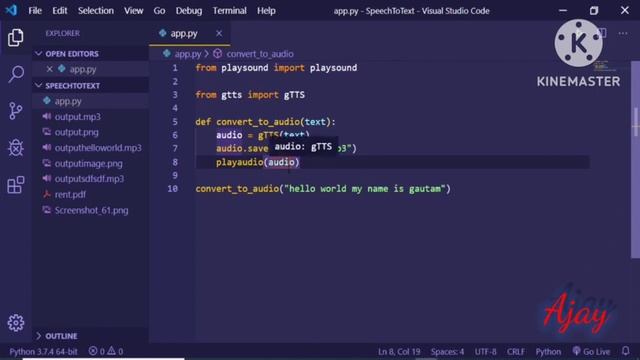Click the "hello world my name is gautam" string
This screenshot has width=640, height=360.
[x=365, y=189]
